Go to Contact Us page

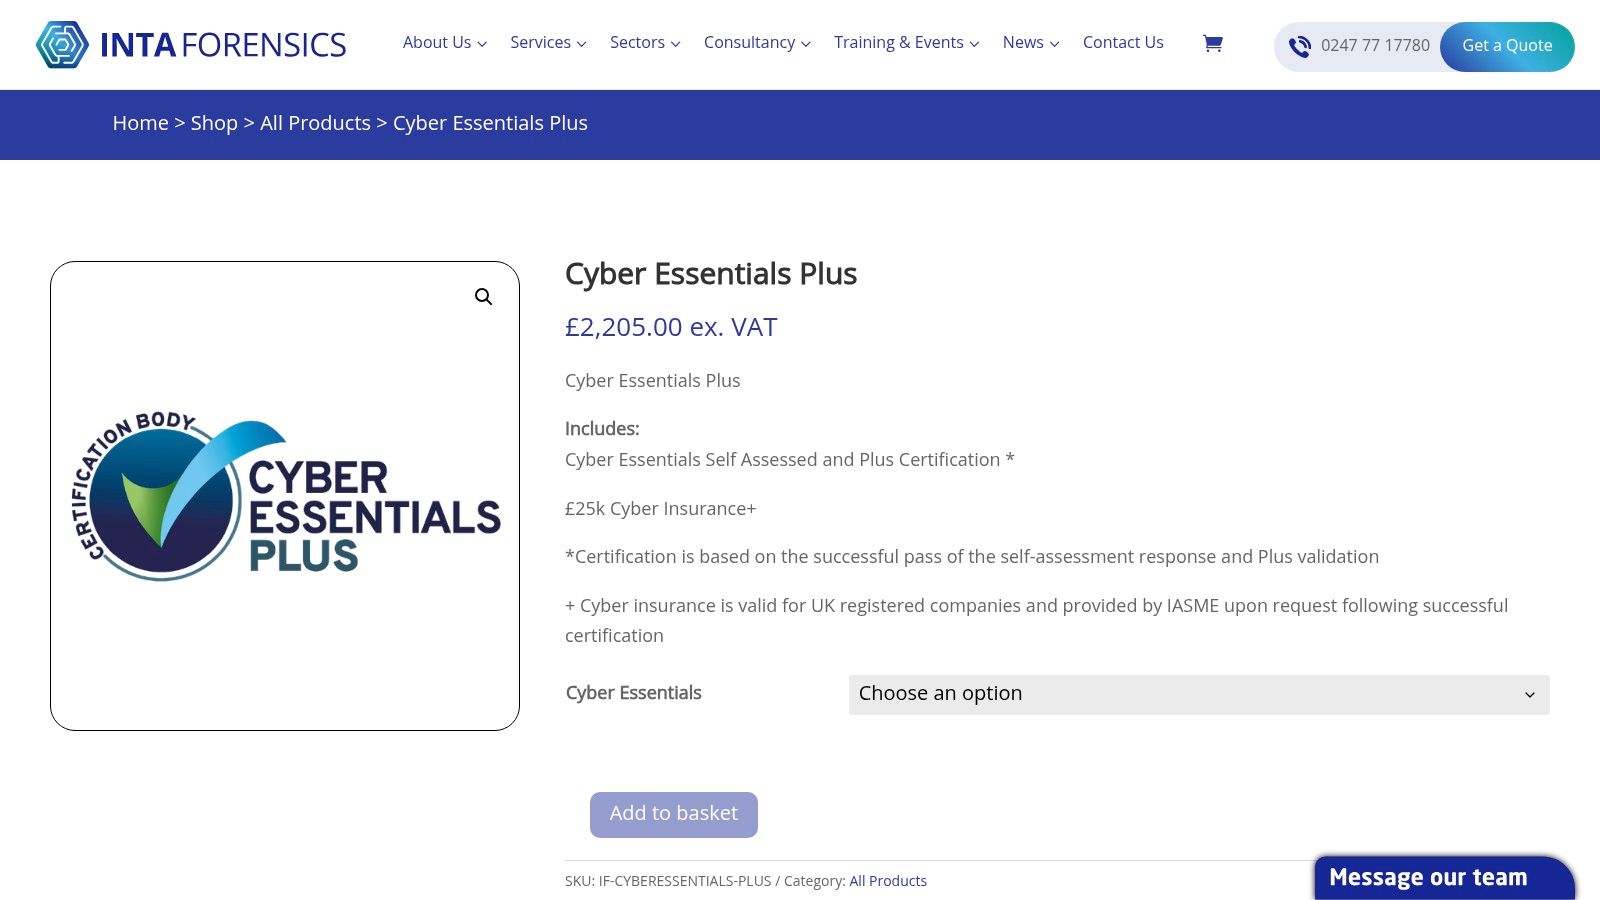pos(1123,43)
